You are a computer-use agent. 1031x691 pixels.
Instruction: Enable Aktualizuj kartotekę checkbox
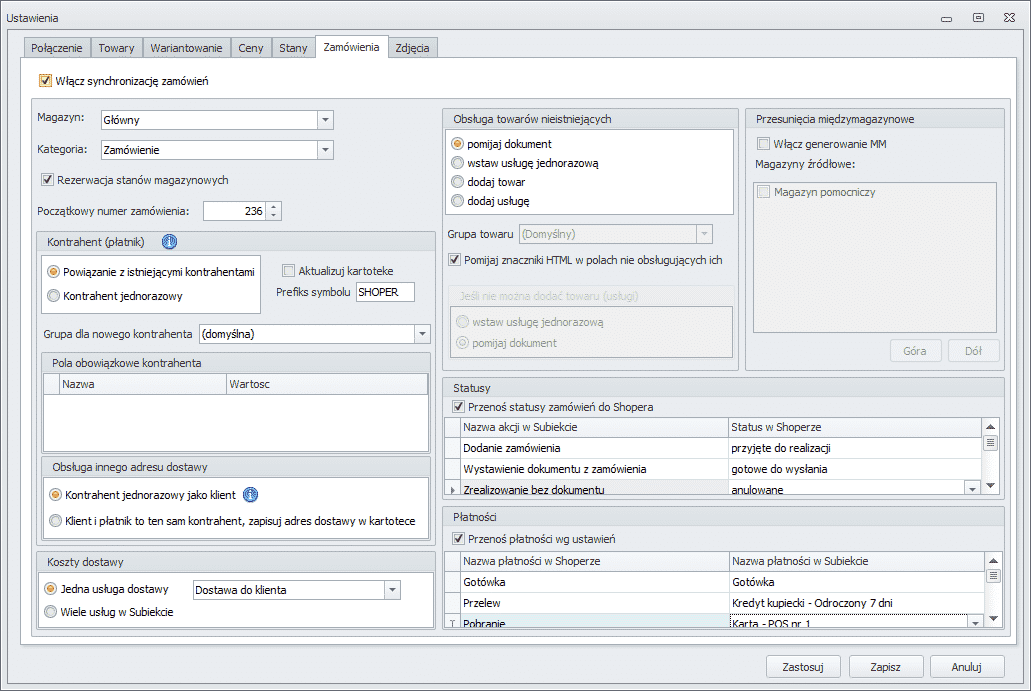point(288,270)
